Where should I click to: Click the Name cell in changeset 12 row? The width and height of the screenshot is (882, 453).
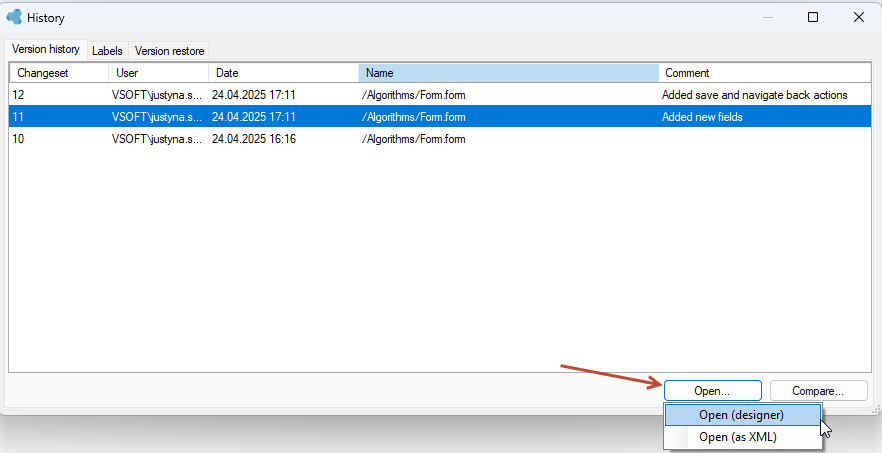tap(413, 95)
